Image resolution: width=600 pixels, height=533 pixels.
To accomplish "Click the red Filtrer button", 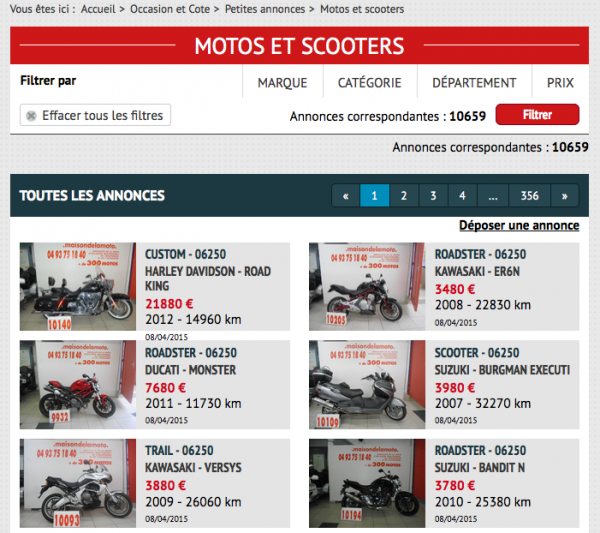I will click(537, 114).
